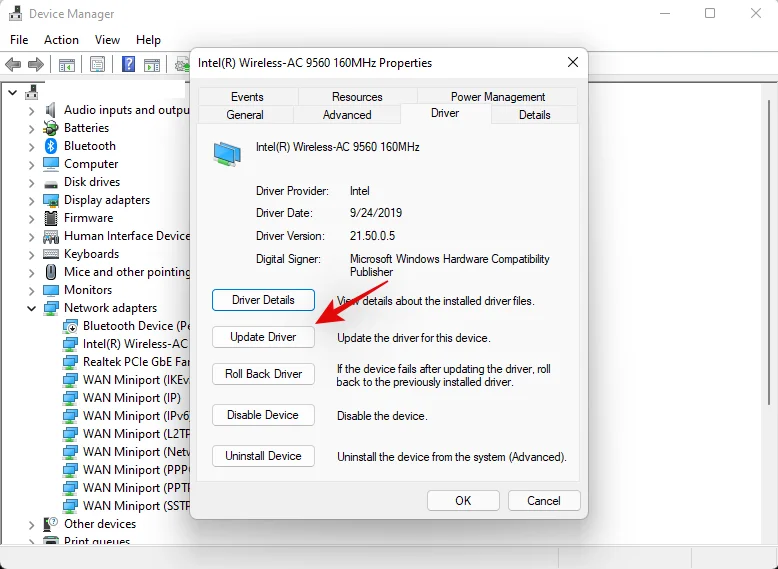Select the Disk drives category icon
The height and width of the screenshot is (569, 778).
51,183
